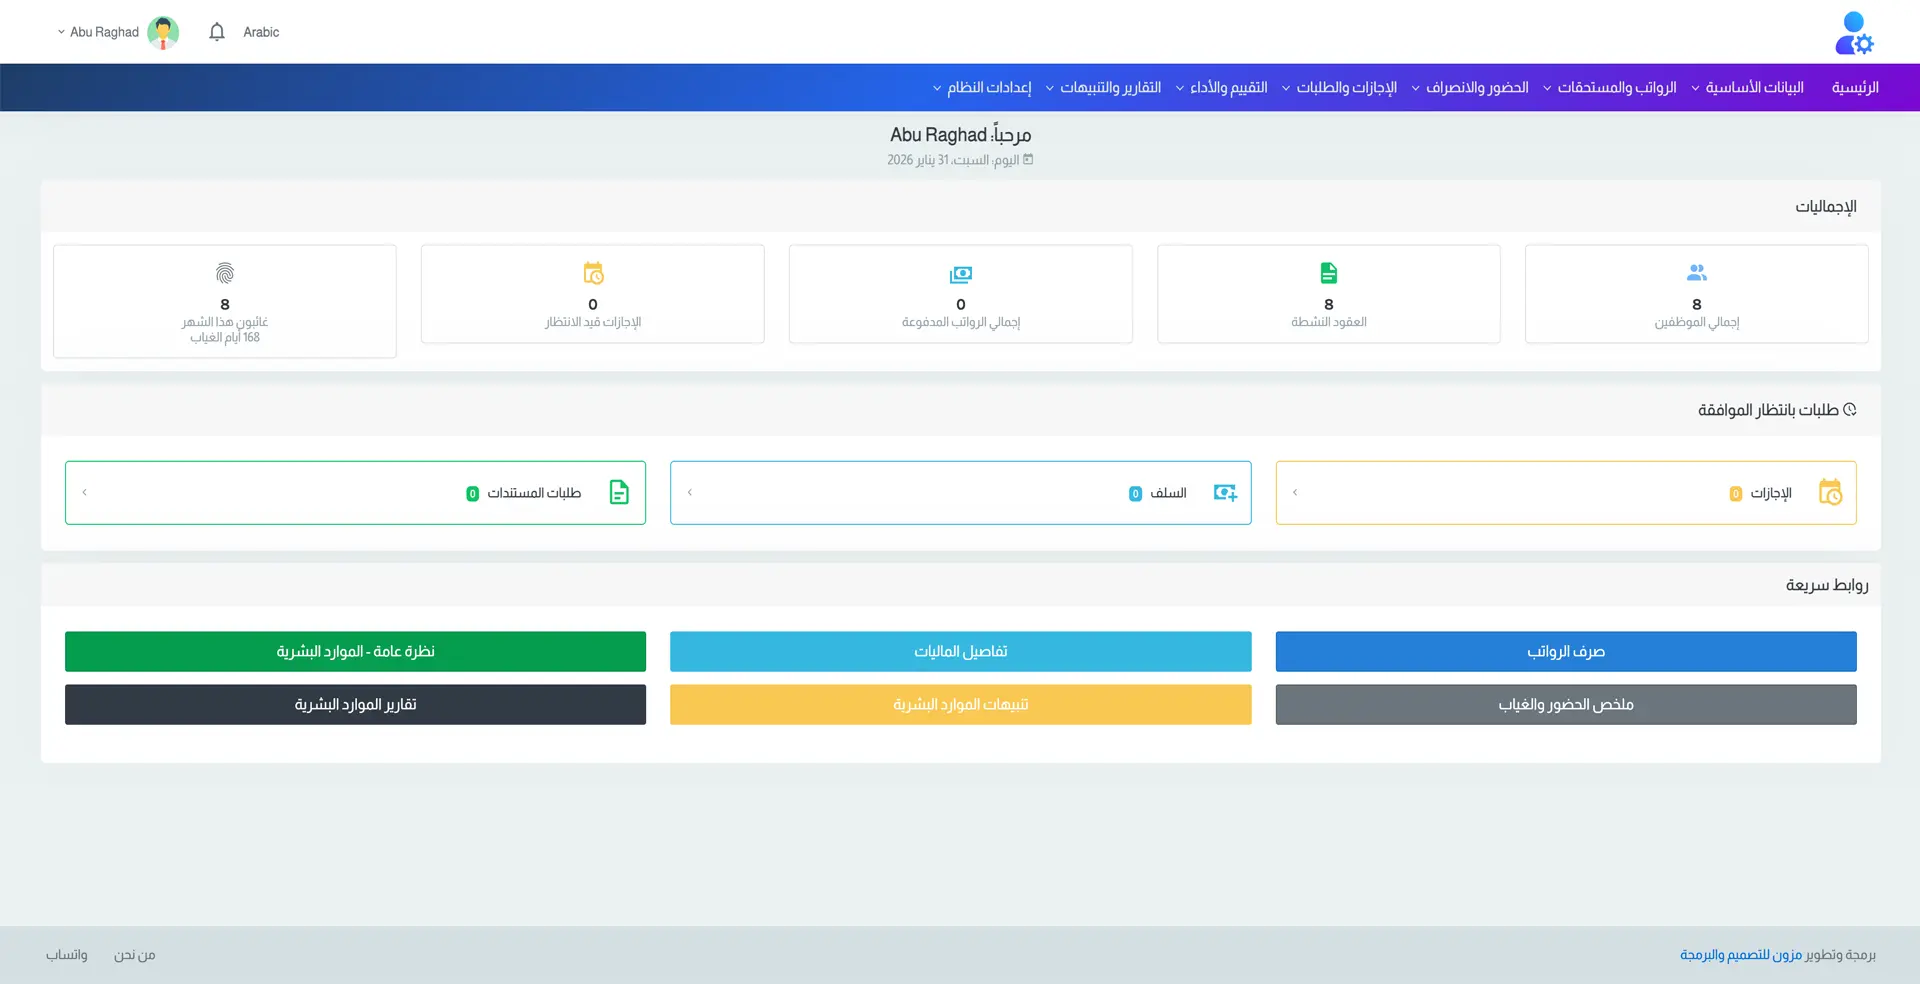1920x984 pixels.
Task: Click the paid salaries money icon
Action: [960, 274]
